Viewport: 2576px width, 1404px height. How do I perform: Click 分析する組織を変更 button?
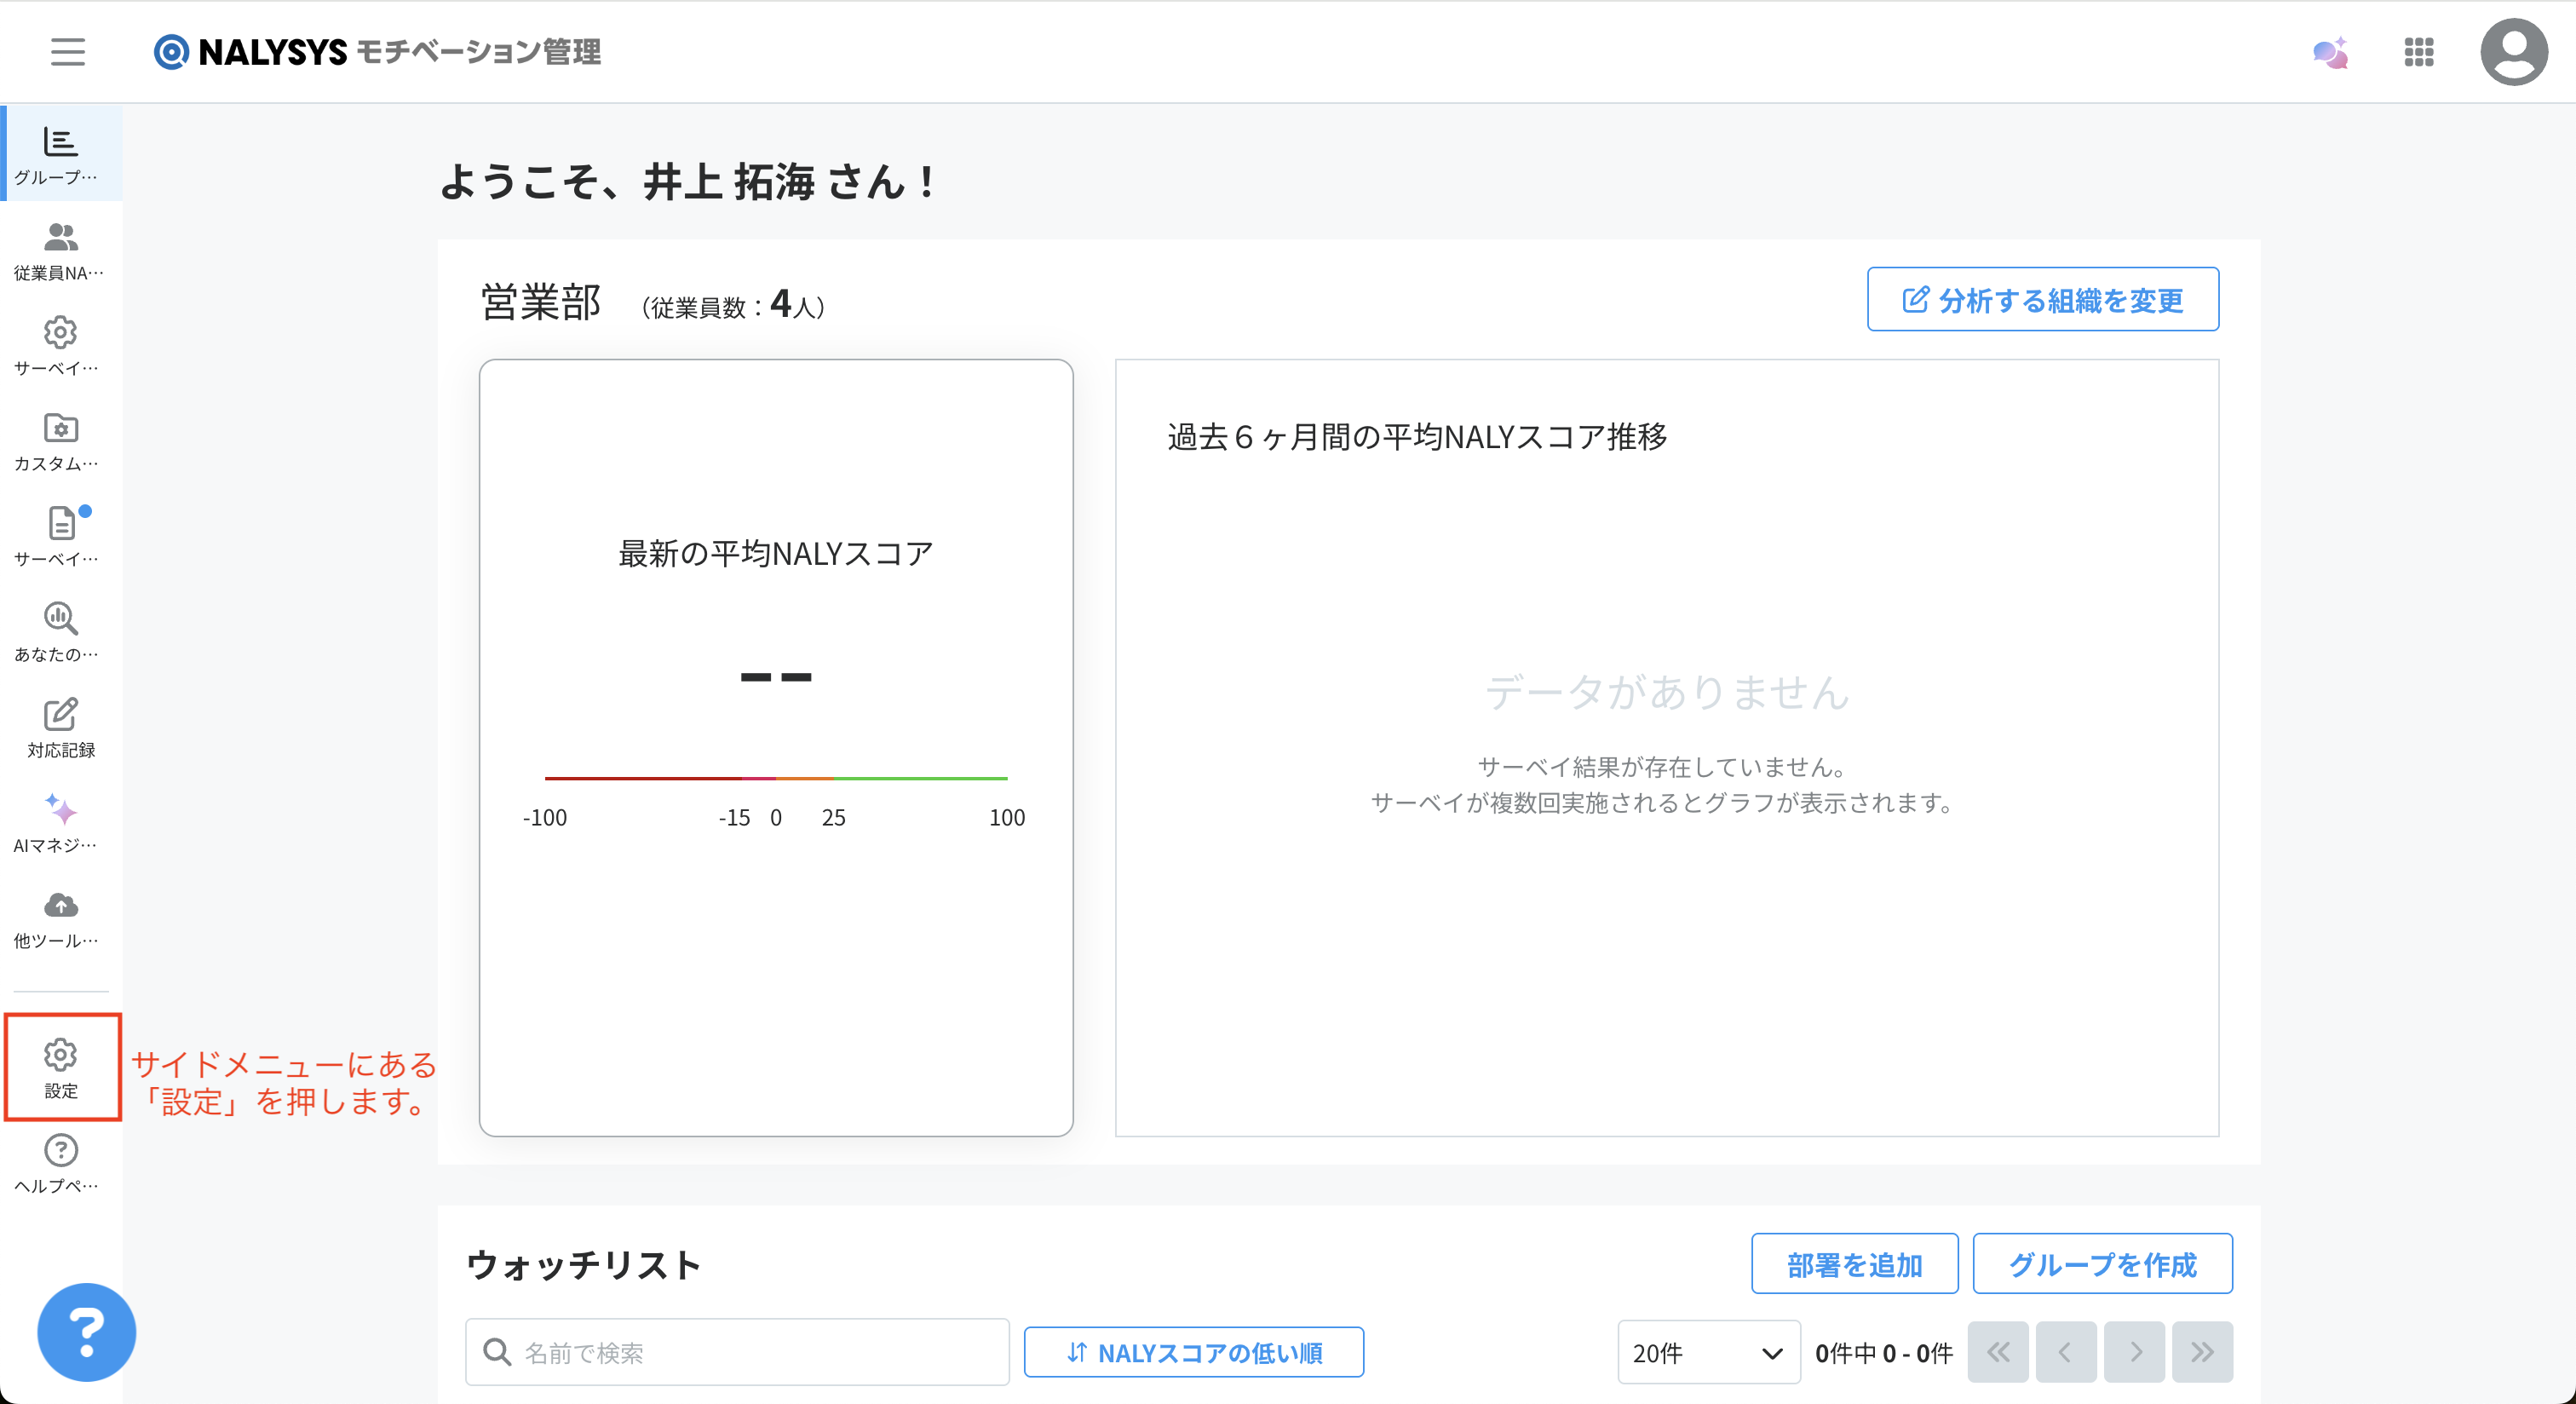tap(2042, 299)
